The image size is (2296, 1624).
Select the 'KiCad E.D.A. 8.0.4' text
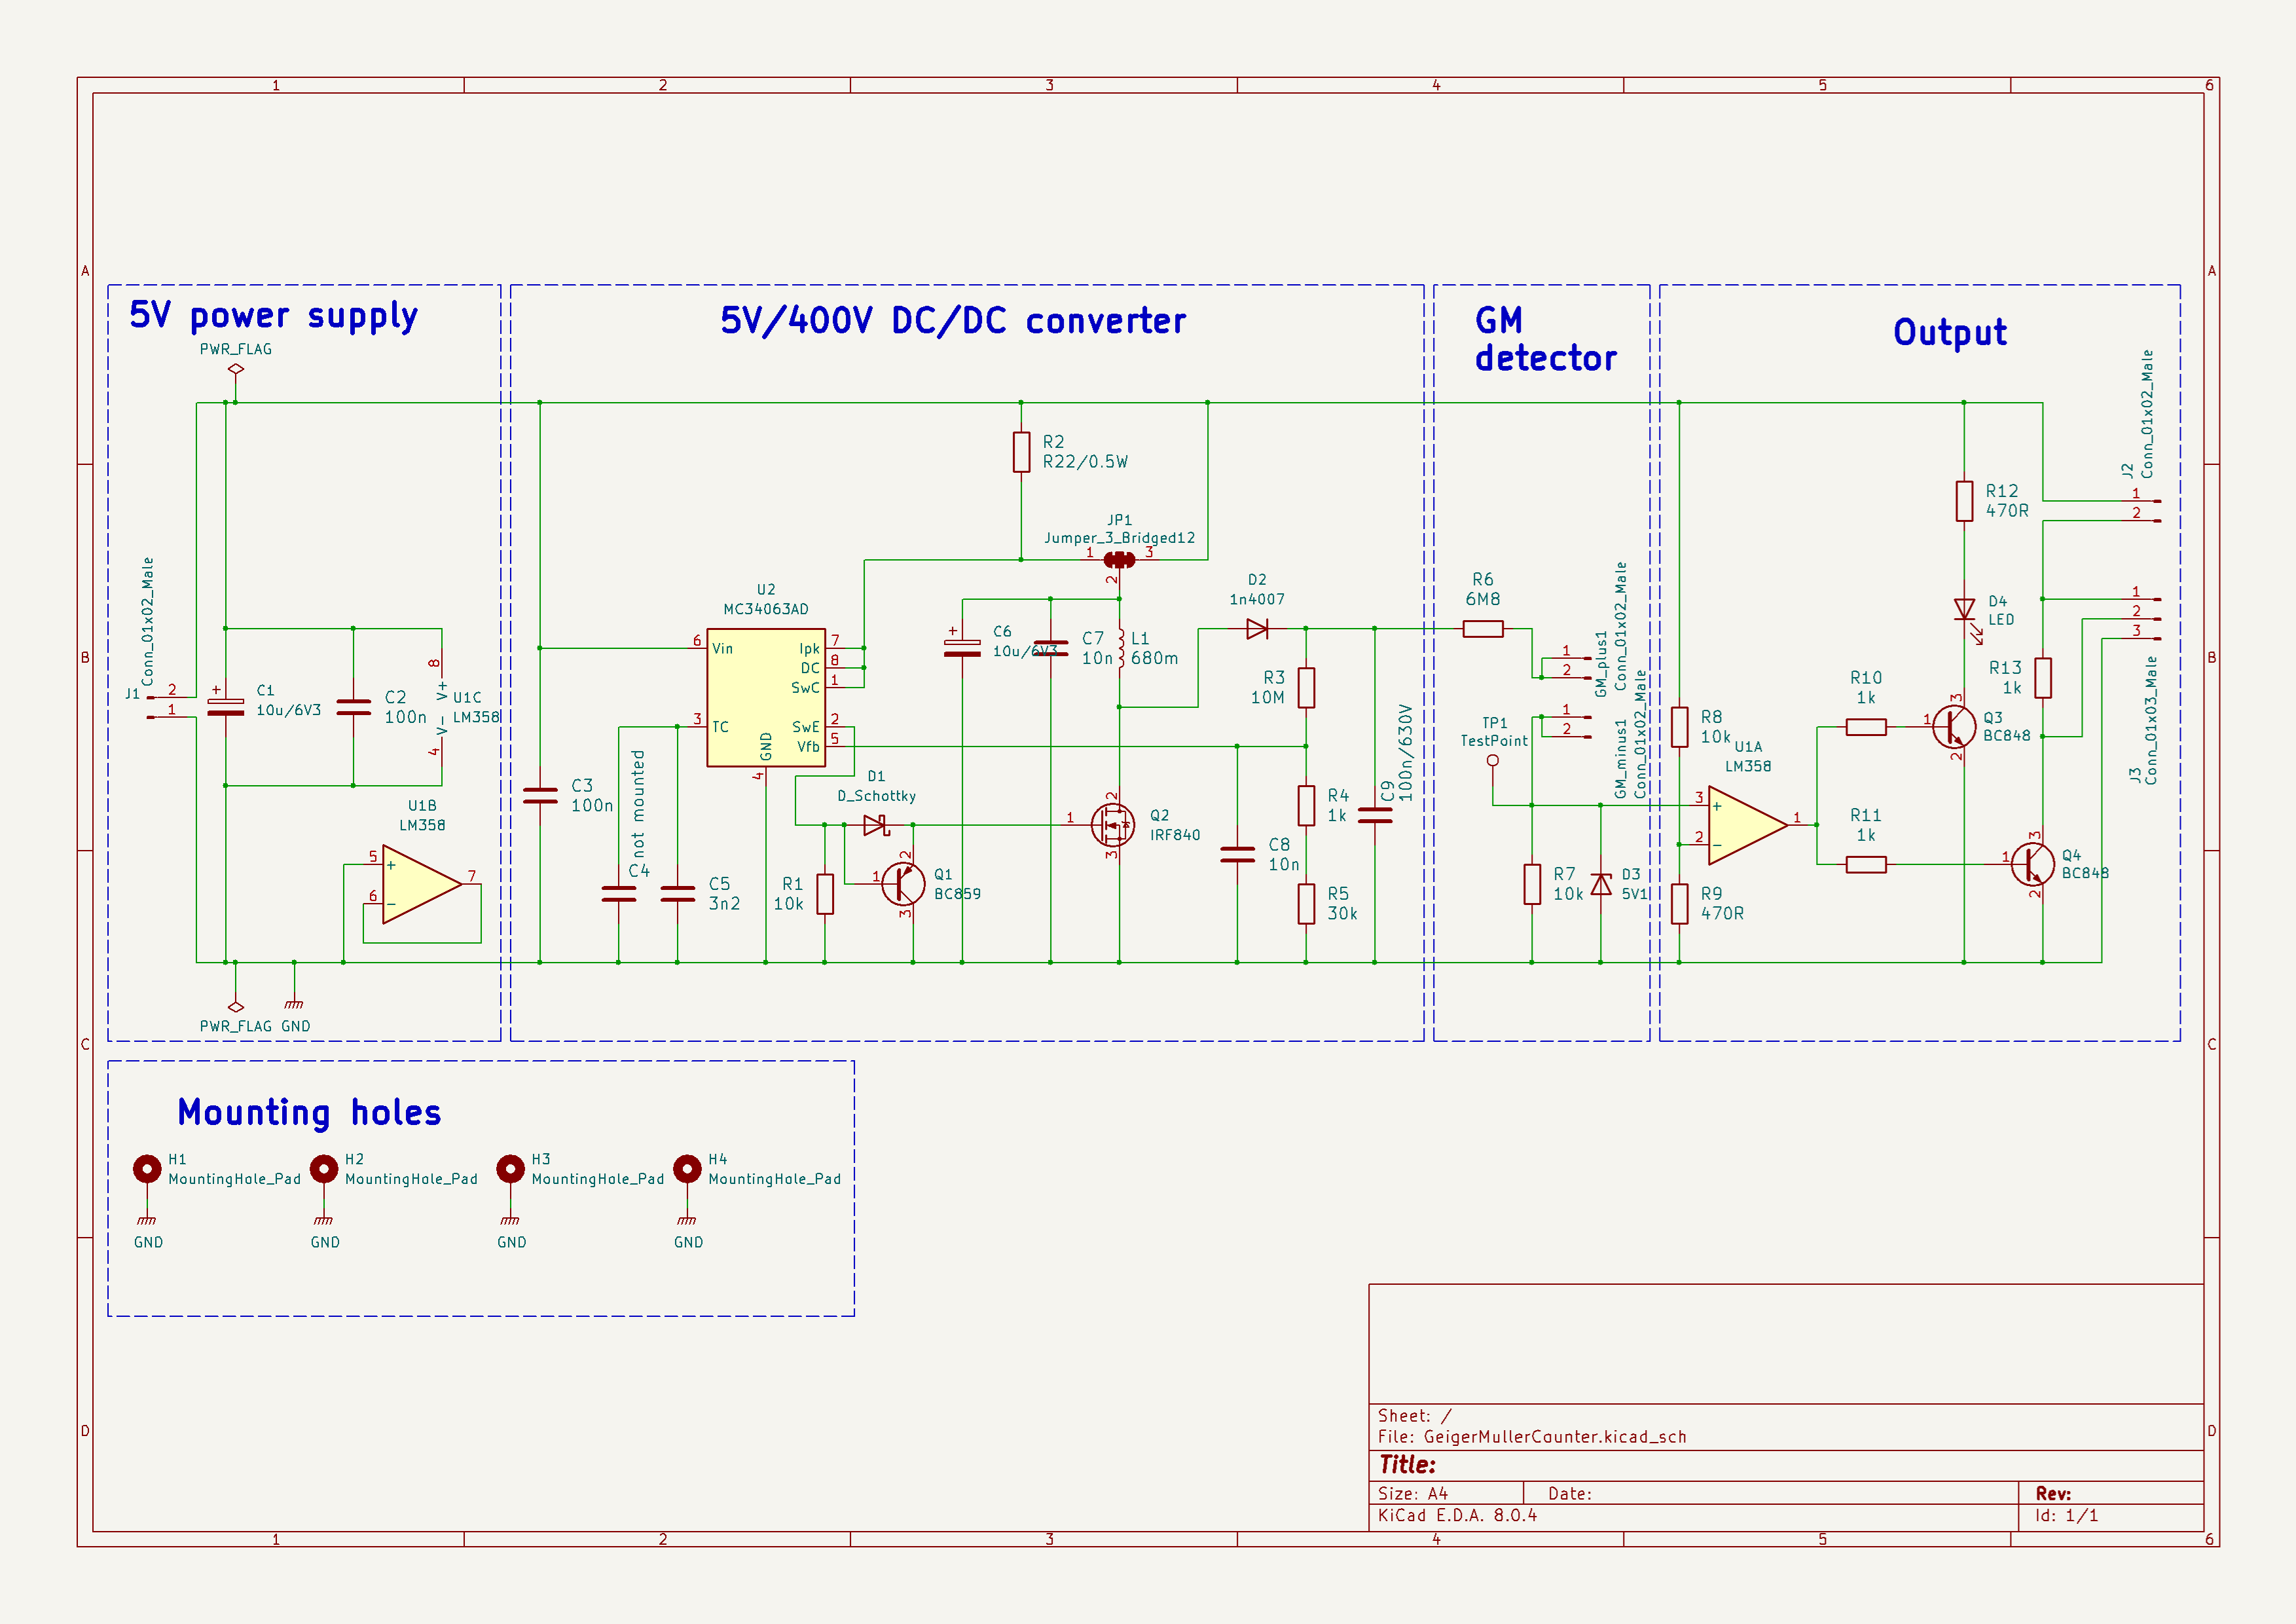[1457, 1515]
